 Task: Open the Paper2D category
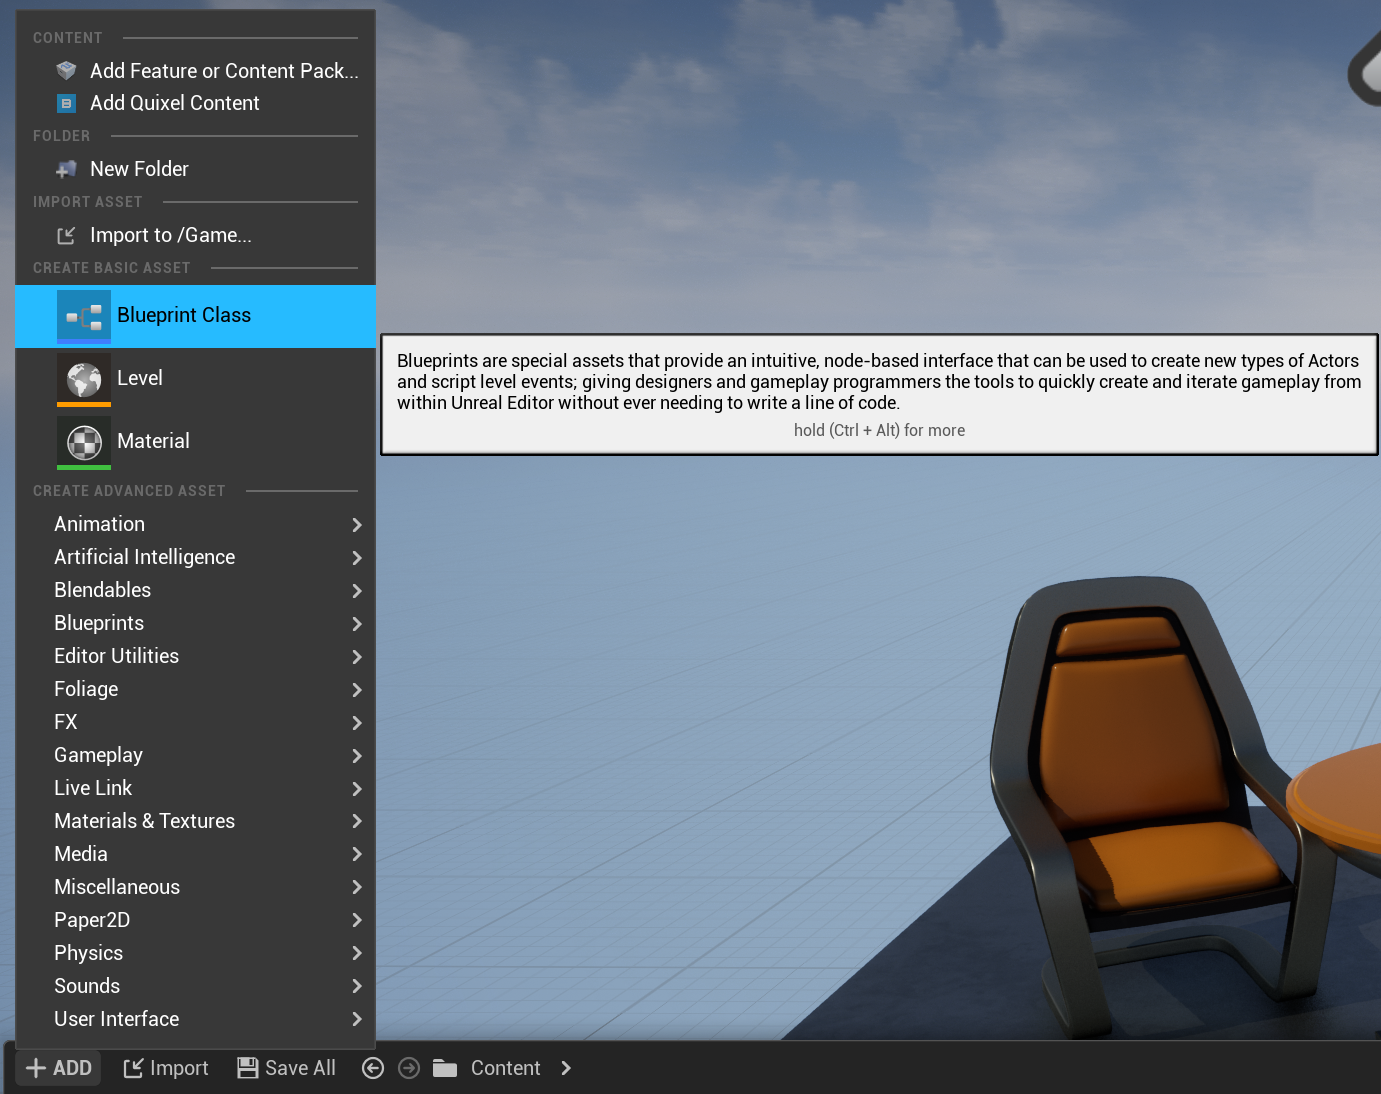click(x=196, y=920)
